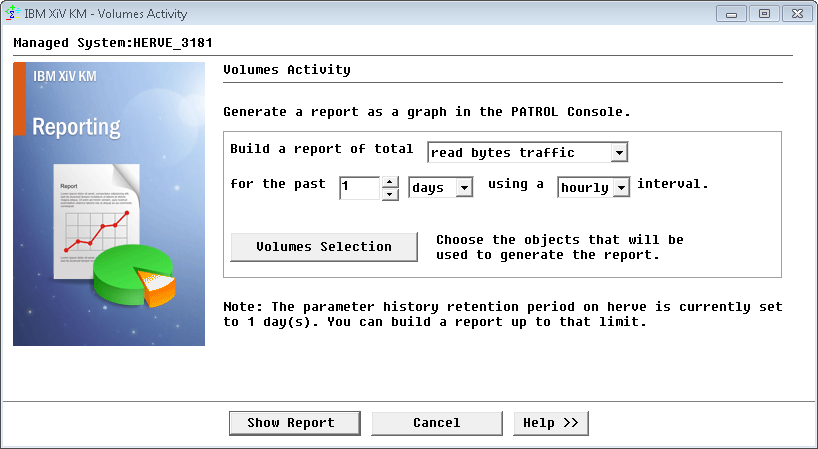This screenshot has height=449, width=818.
Task: Close the Volumes Activity window
Action: pos(797,14)
